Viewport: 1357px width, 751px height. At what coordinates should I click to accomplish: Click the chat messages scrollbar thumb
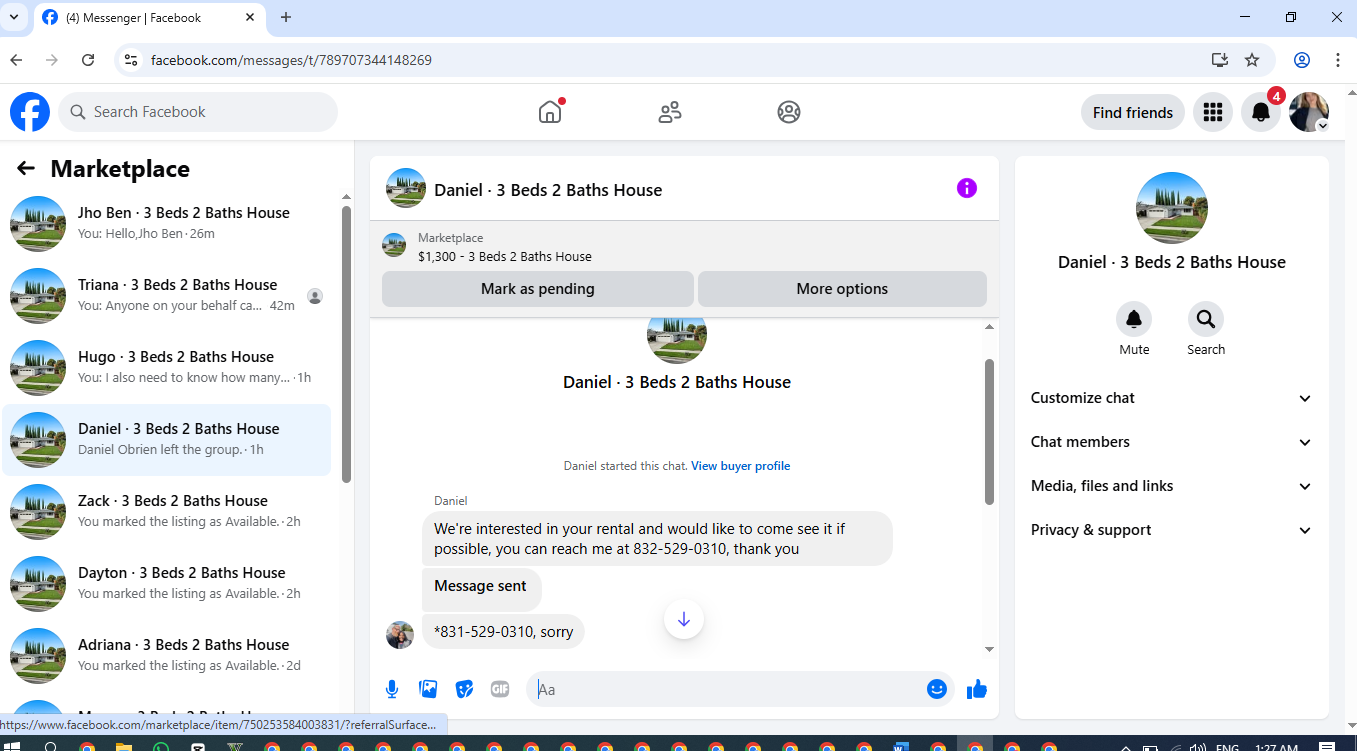[x=990, y=432]
